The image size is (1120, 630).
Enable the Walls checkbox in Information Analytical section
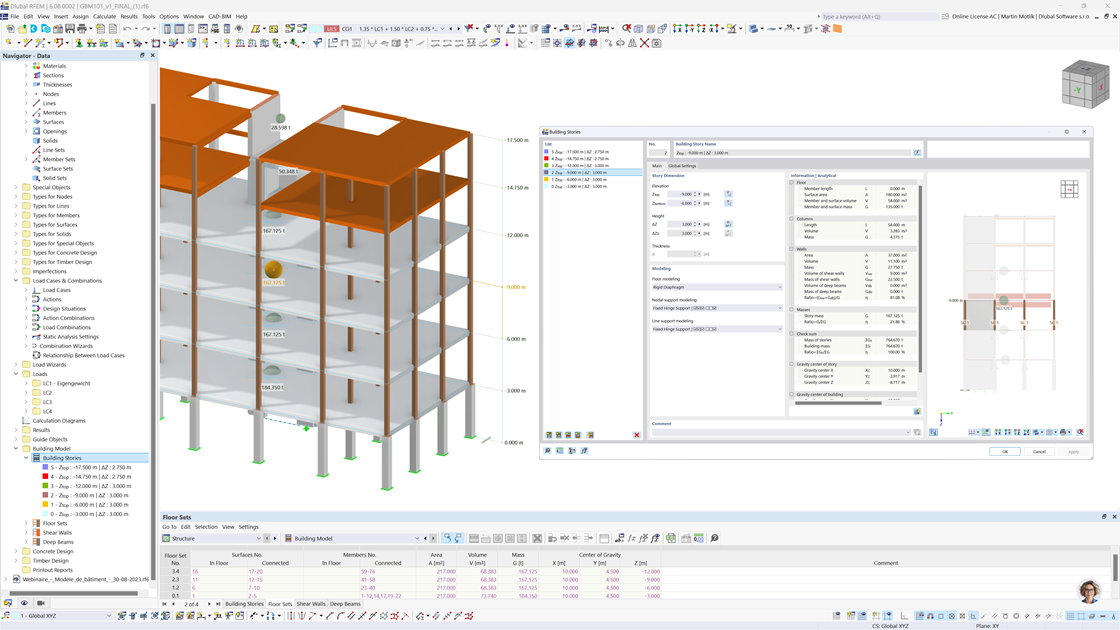click(792, 248)
